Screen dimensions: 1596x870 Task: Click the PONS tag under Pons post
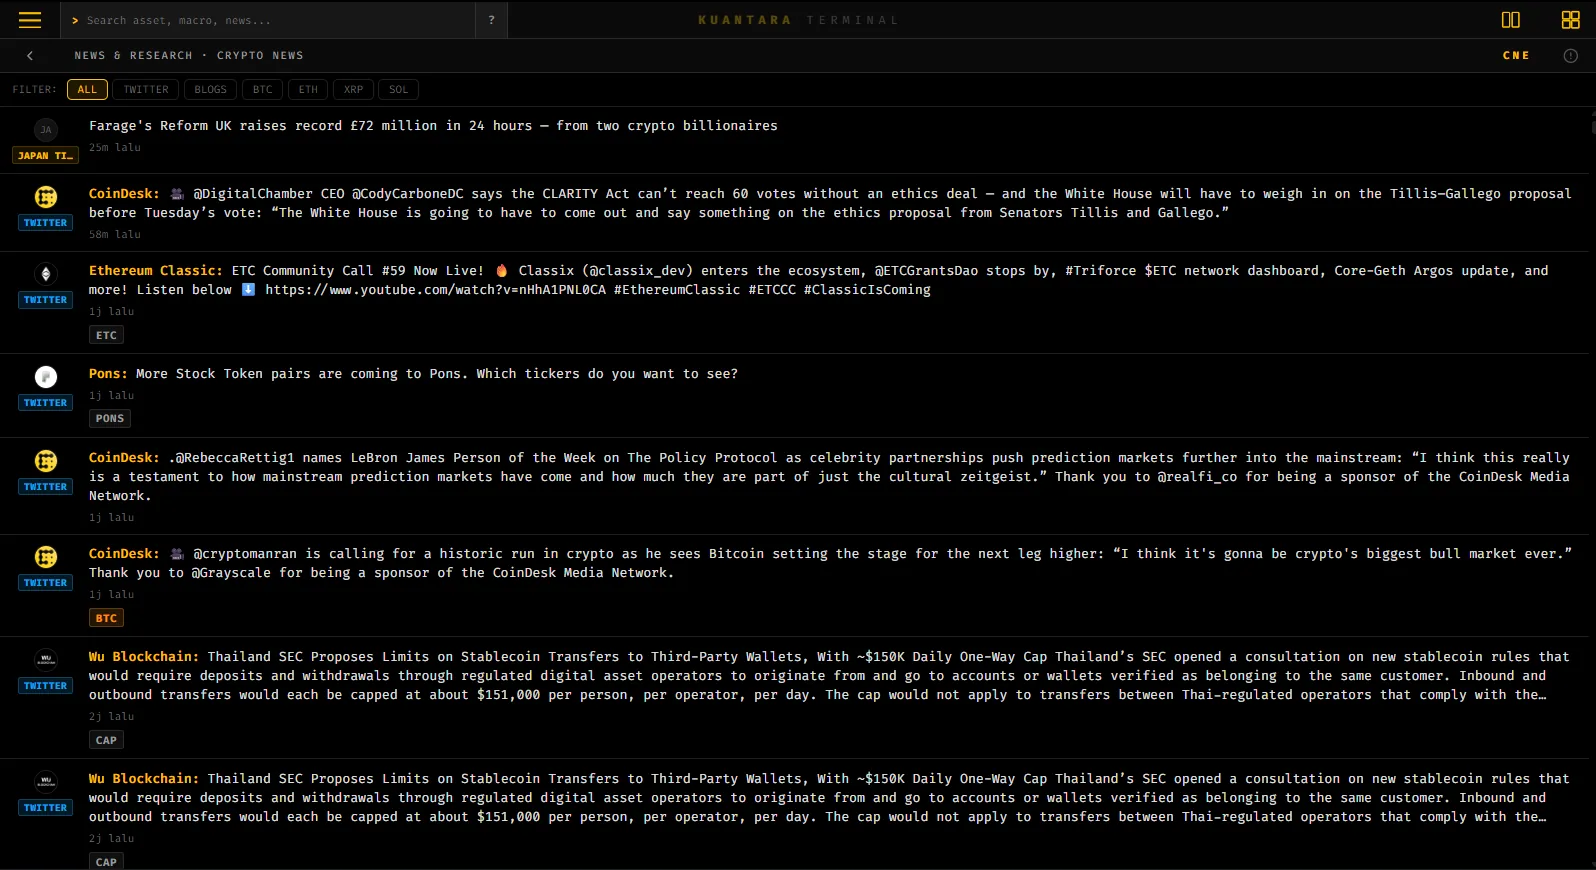click(x=110, y=419)
